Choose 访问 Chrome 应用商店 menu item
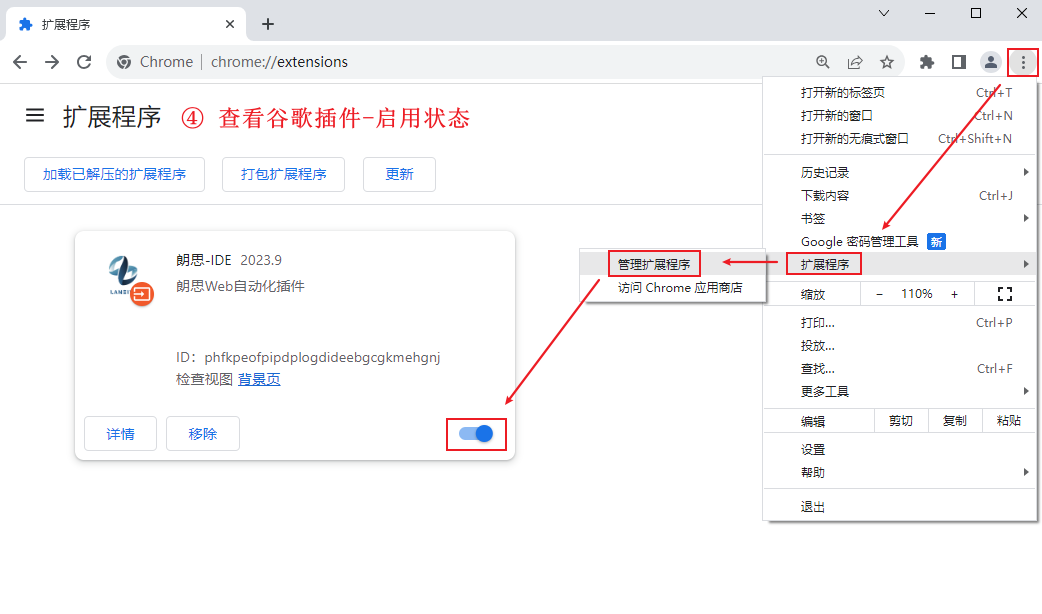 tap(680, 288)
